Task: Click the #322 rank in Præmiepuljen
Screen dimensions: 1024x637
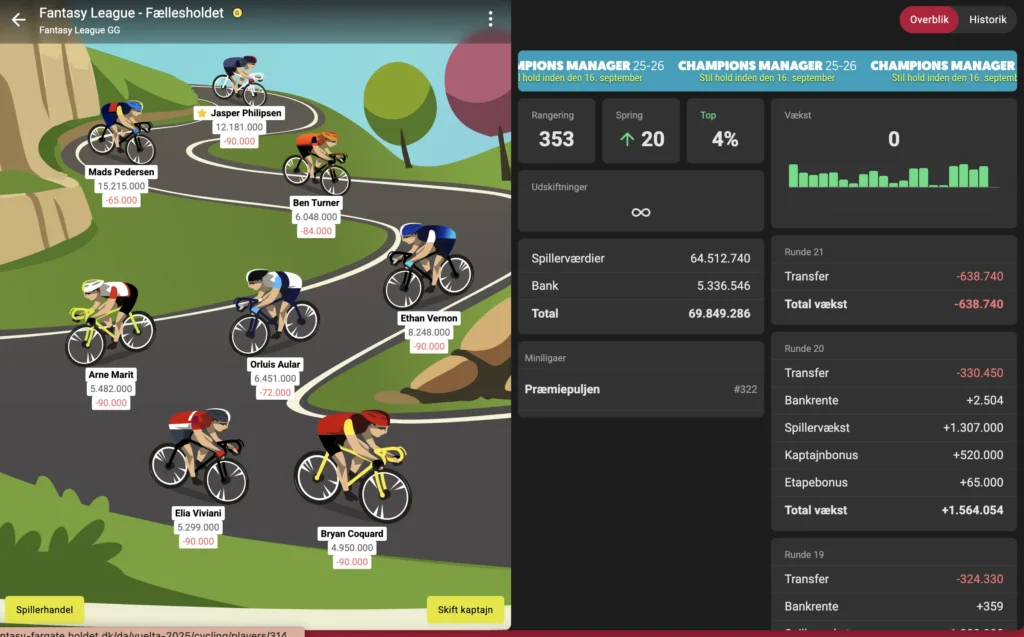Action: (x=745, y=389)
